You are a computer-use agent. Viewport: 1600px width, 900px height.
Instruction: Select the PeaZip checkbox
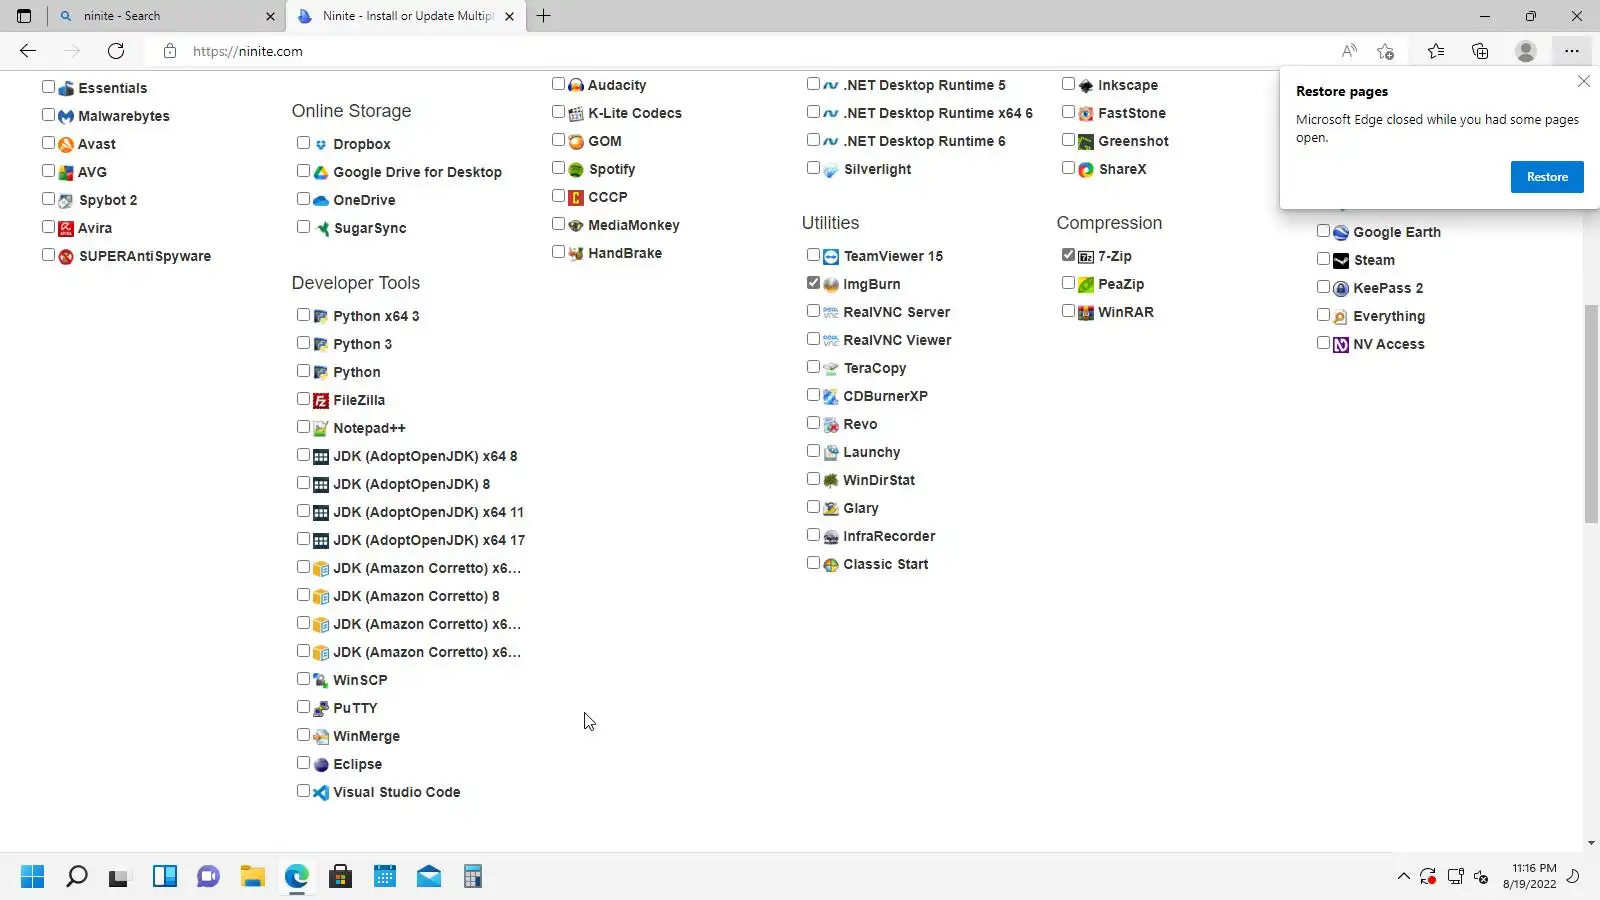point(1068,283)
